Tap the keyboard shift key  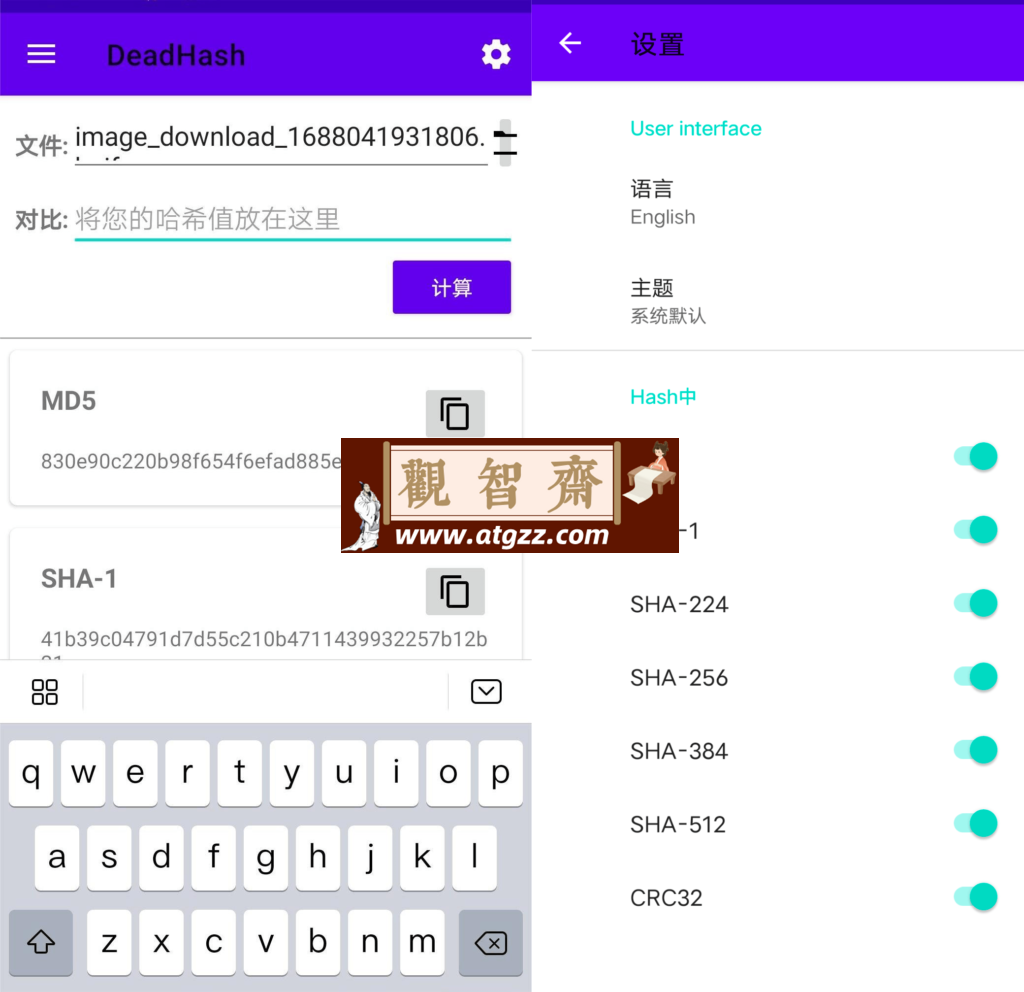coord(41,942)
